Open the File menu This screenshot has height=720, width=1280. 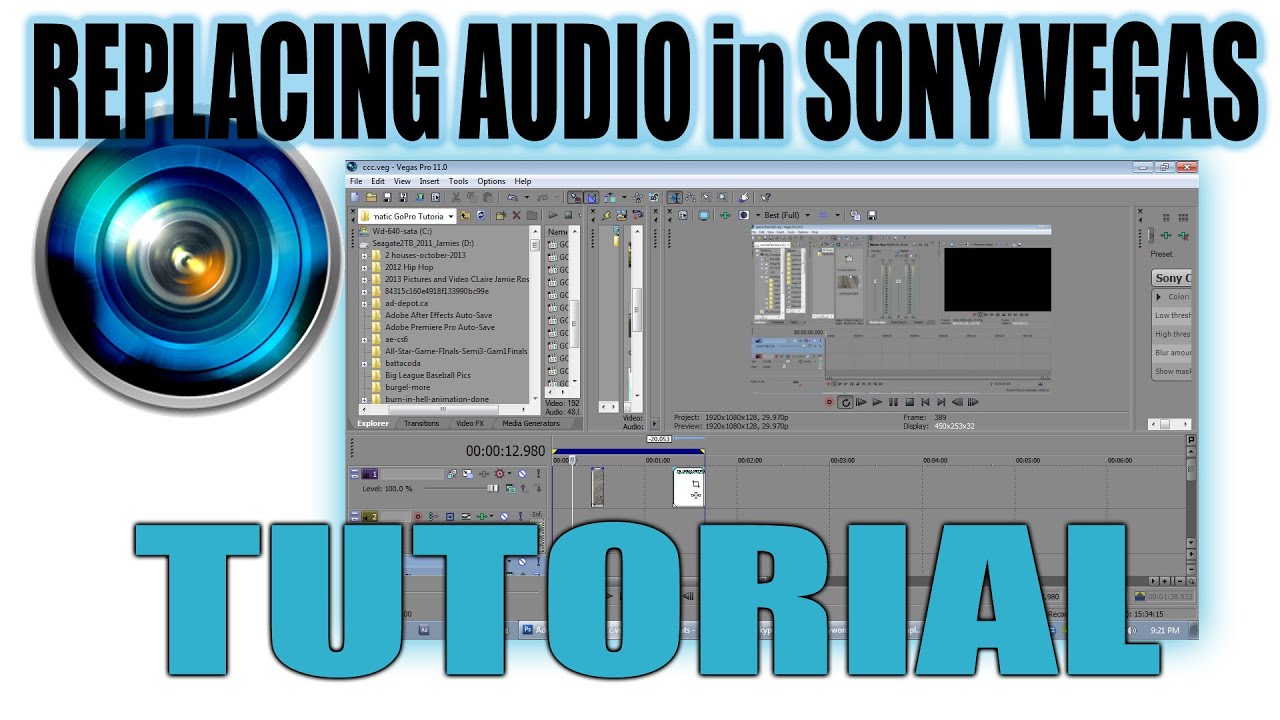(355, 181)
